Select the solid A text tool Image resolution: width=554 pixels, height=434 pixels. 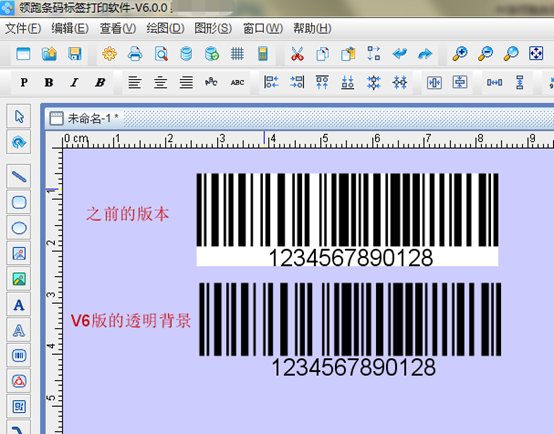click(x=19, y=305)
